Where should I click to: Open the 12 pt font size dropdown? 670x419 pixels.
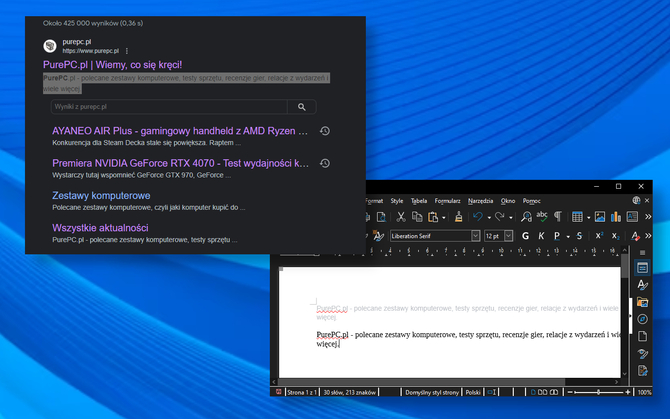click(508, 236)
